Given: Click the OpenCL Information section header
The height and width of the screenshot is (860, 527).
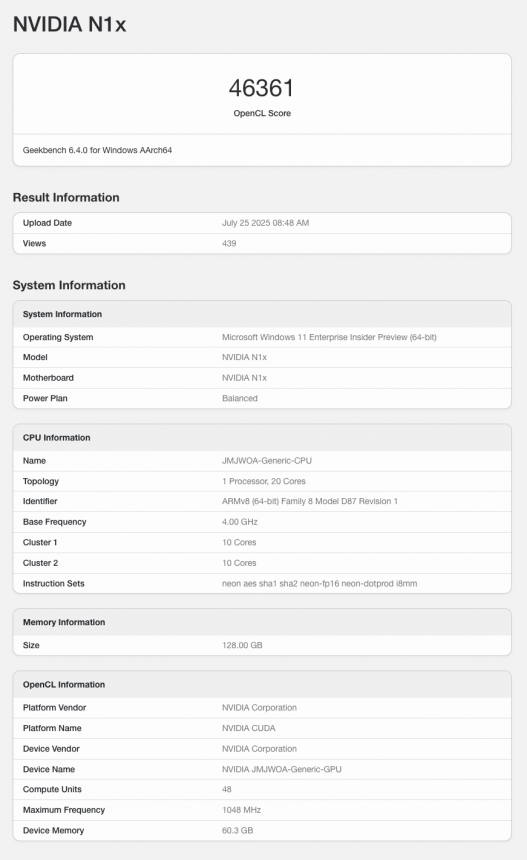Looking at the screenshot, I should tap(64, 684).
